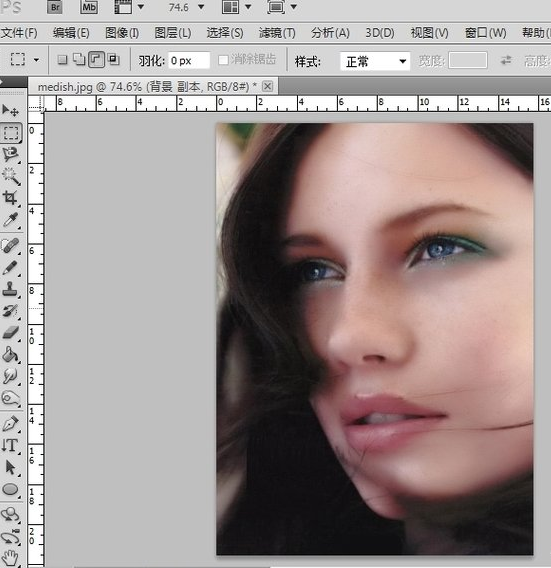
Task: Select the Smudge tool
Action: (x=11, y=377)
